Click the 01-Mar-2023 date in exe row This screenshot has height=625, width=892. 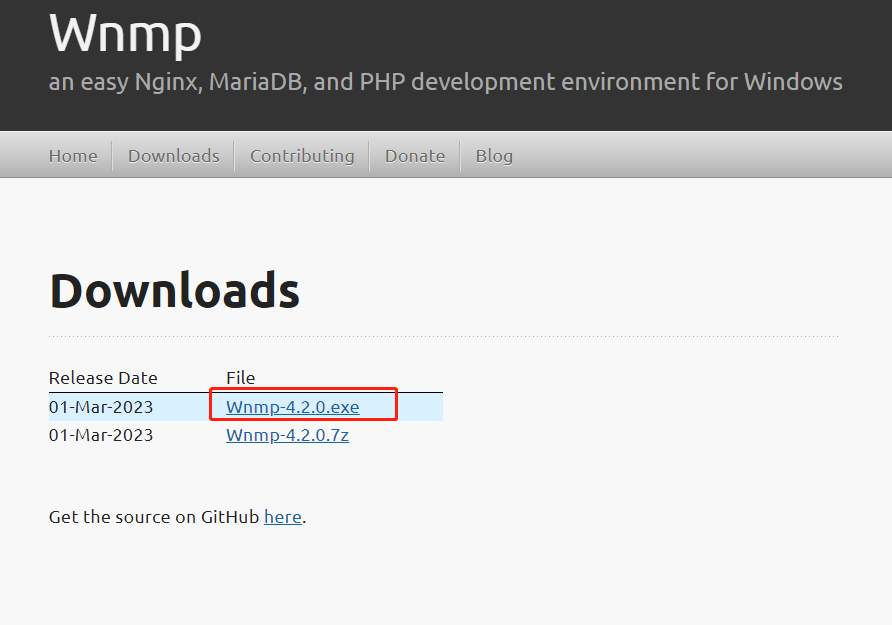pos(101,407)
